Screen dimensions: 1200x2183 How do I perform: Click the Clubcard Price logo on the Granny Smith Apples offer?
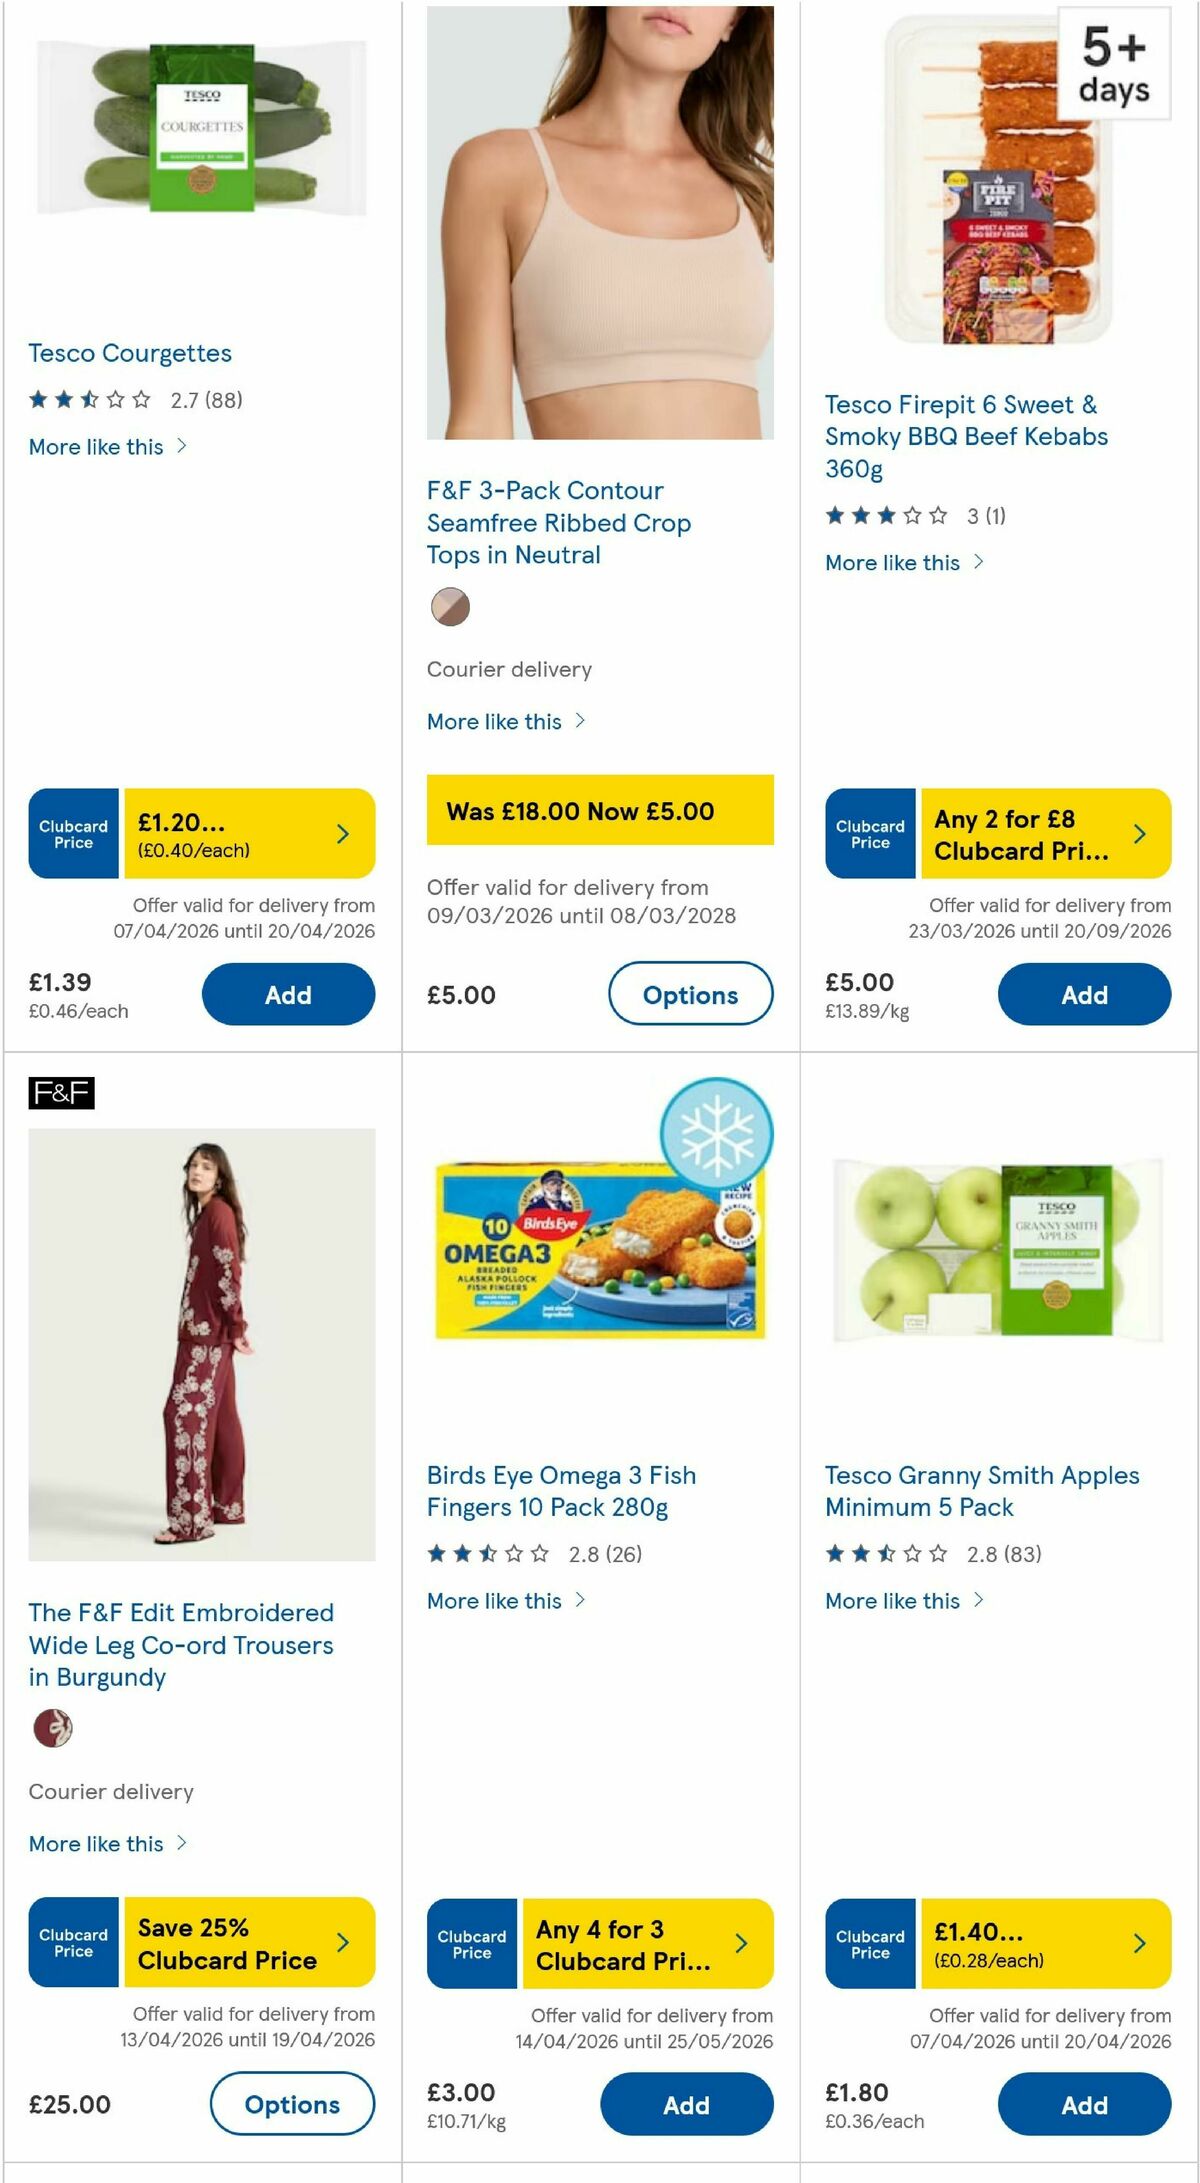pyautogui.click(x=870, y=1943)
